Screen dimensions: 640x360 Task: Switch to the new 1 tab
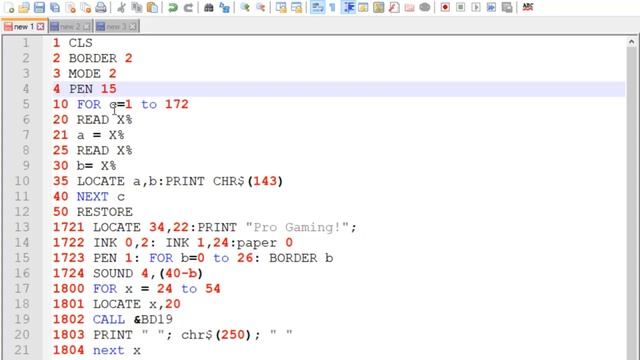(24, 27)
